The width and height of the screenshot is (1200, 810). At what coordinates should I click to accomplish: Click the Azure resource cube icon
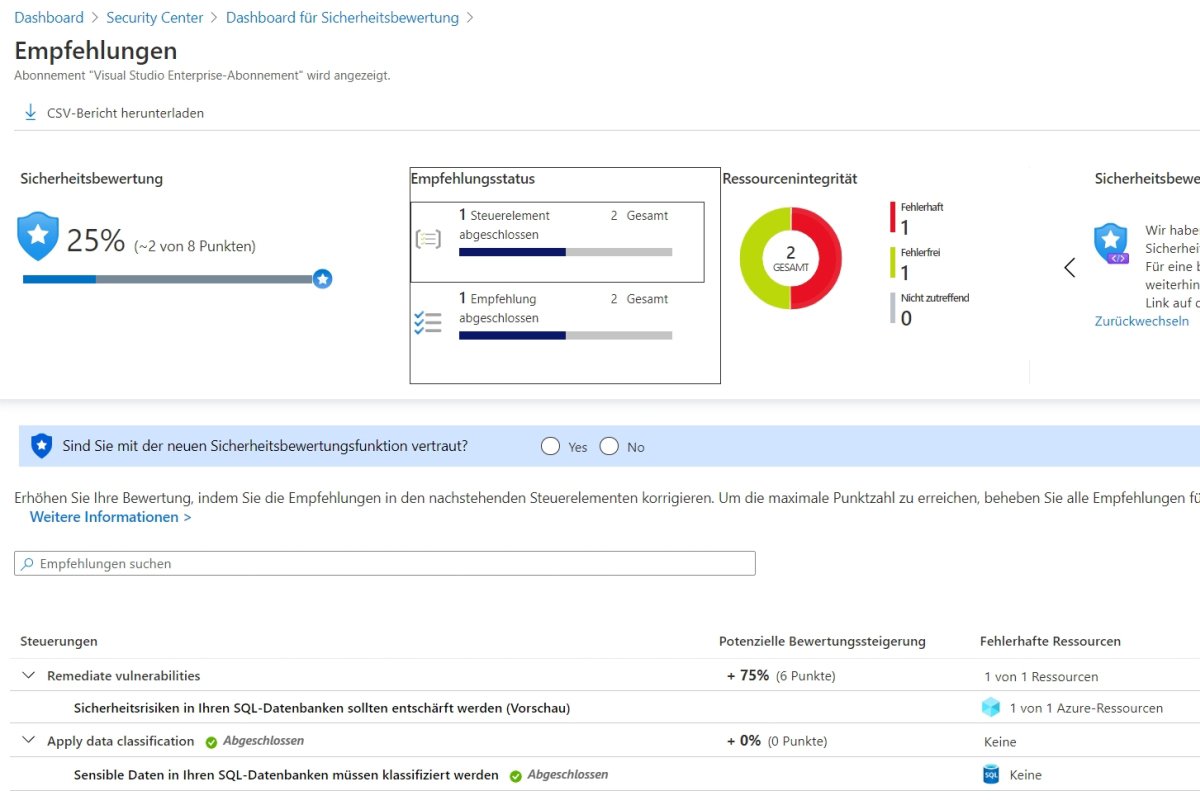(x=991, y=708)
